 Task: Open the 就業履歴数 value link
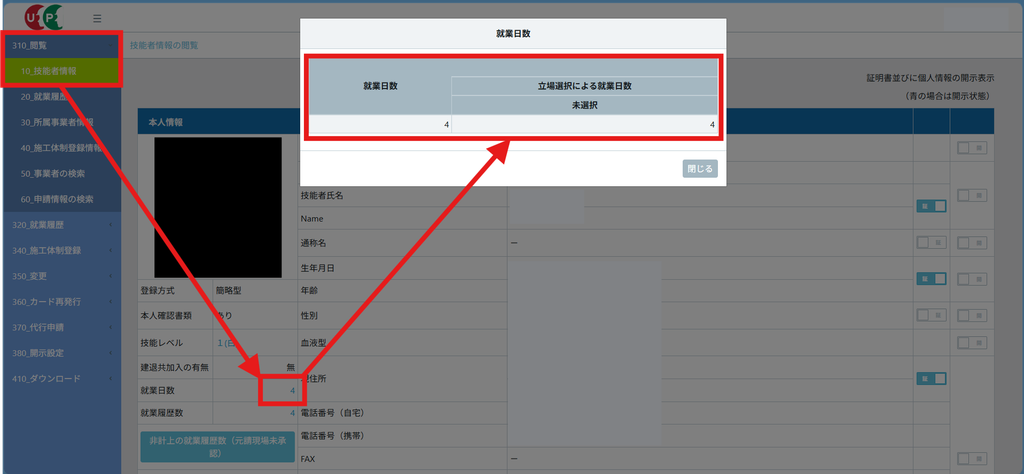[293, 413]
